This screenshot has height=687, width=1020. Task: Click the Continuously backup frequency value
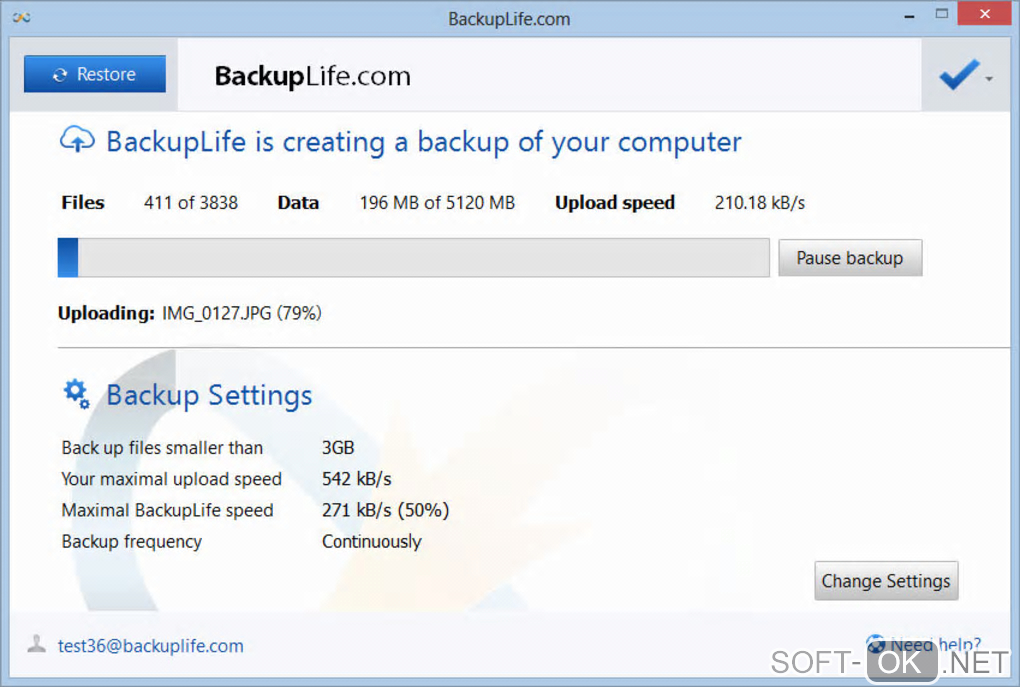(371, 542)
